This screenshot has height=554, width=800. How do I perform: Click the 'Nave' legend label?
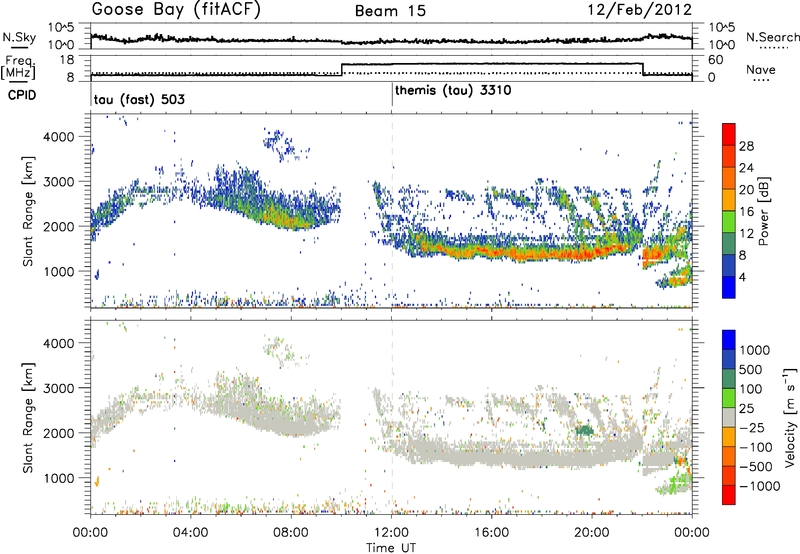pyautogui.click(x=761, y=70)
